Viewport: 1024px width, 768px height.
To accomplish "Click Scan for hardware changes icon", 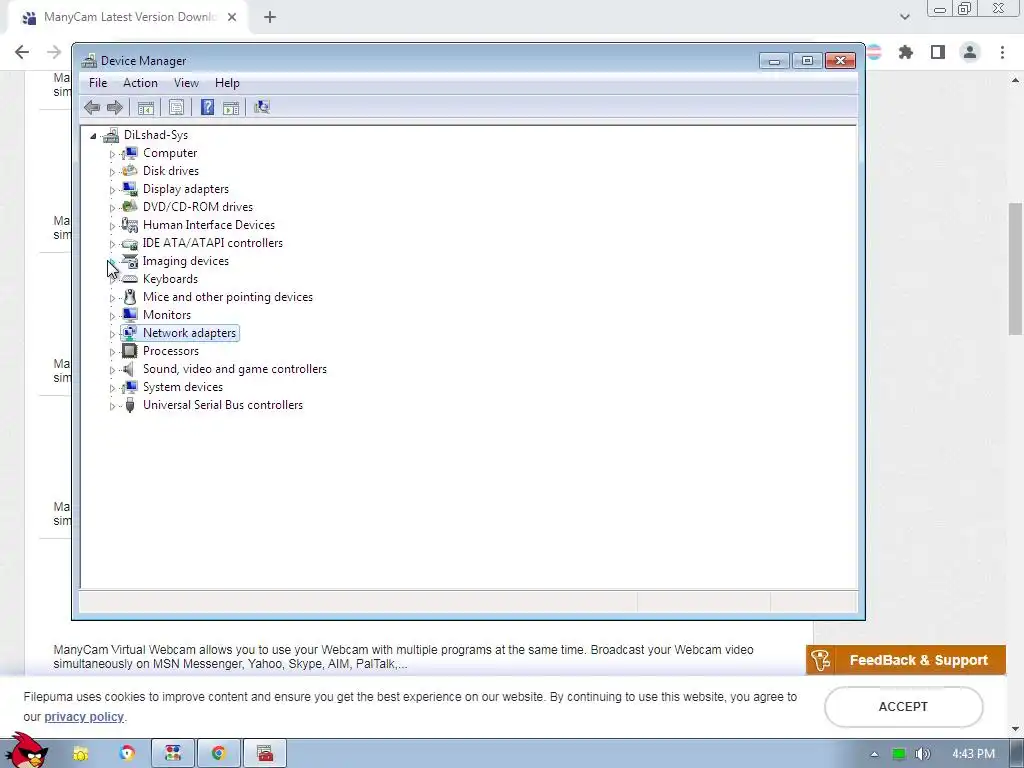I will coord(262,107).
